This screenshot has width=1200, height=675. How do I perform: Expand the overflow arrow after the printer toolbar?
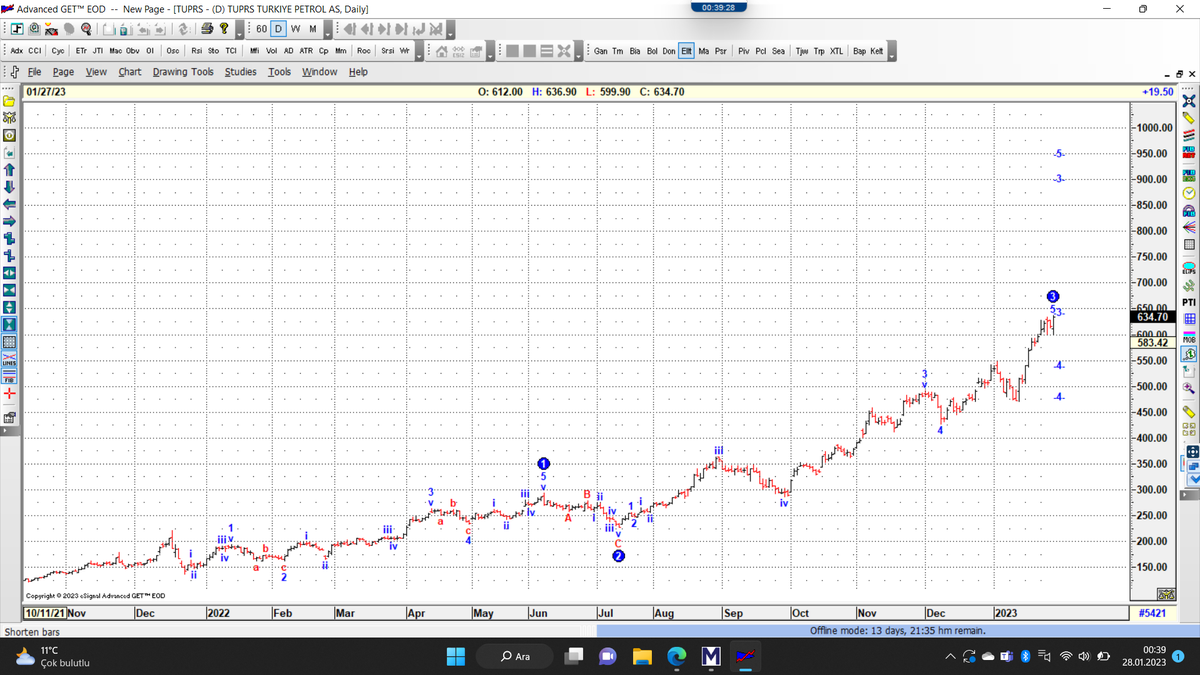pos(240,28)
